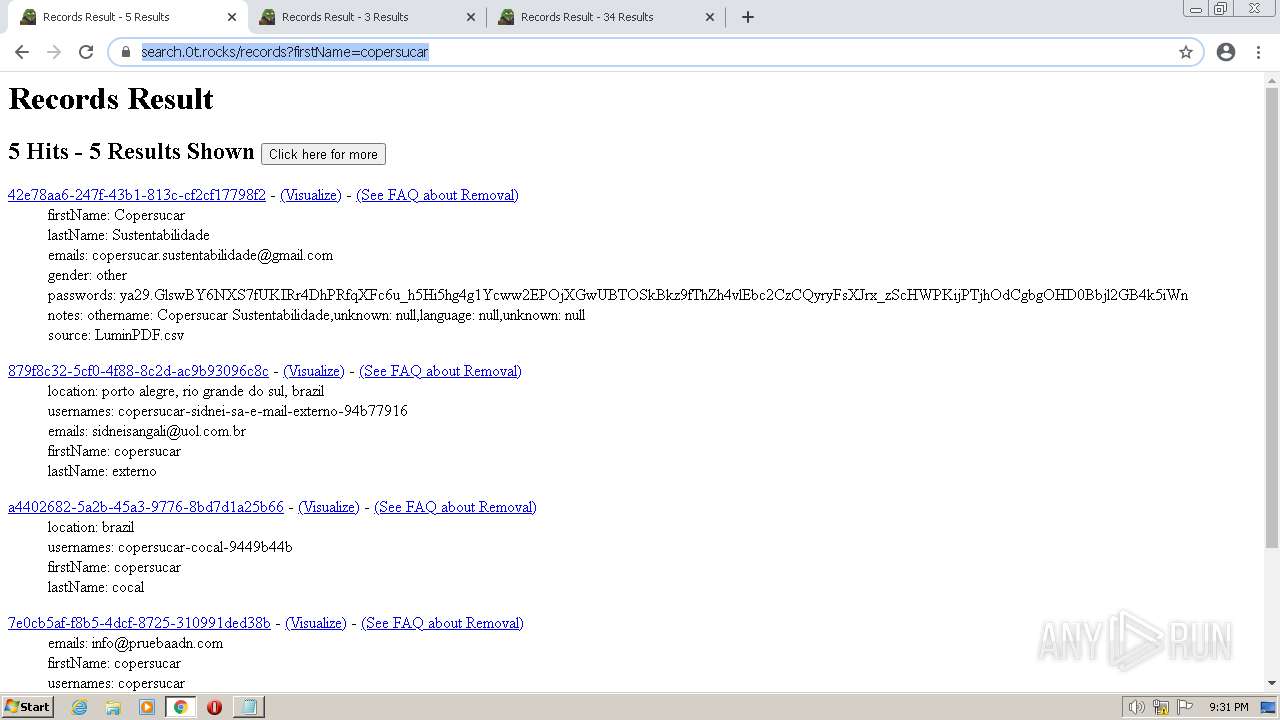Switch to the 3 Results tab

point(365,17)
